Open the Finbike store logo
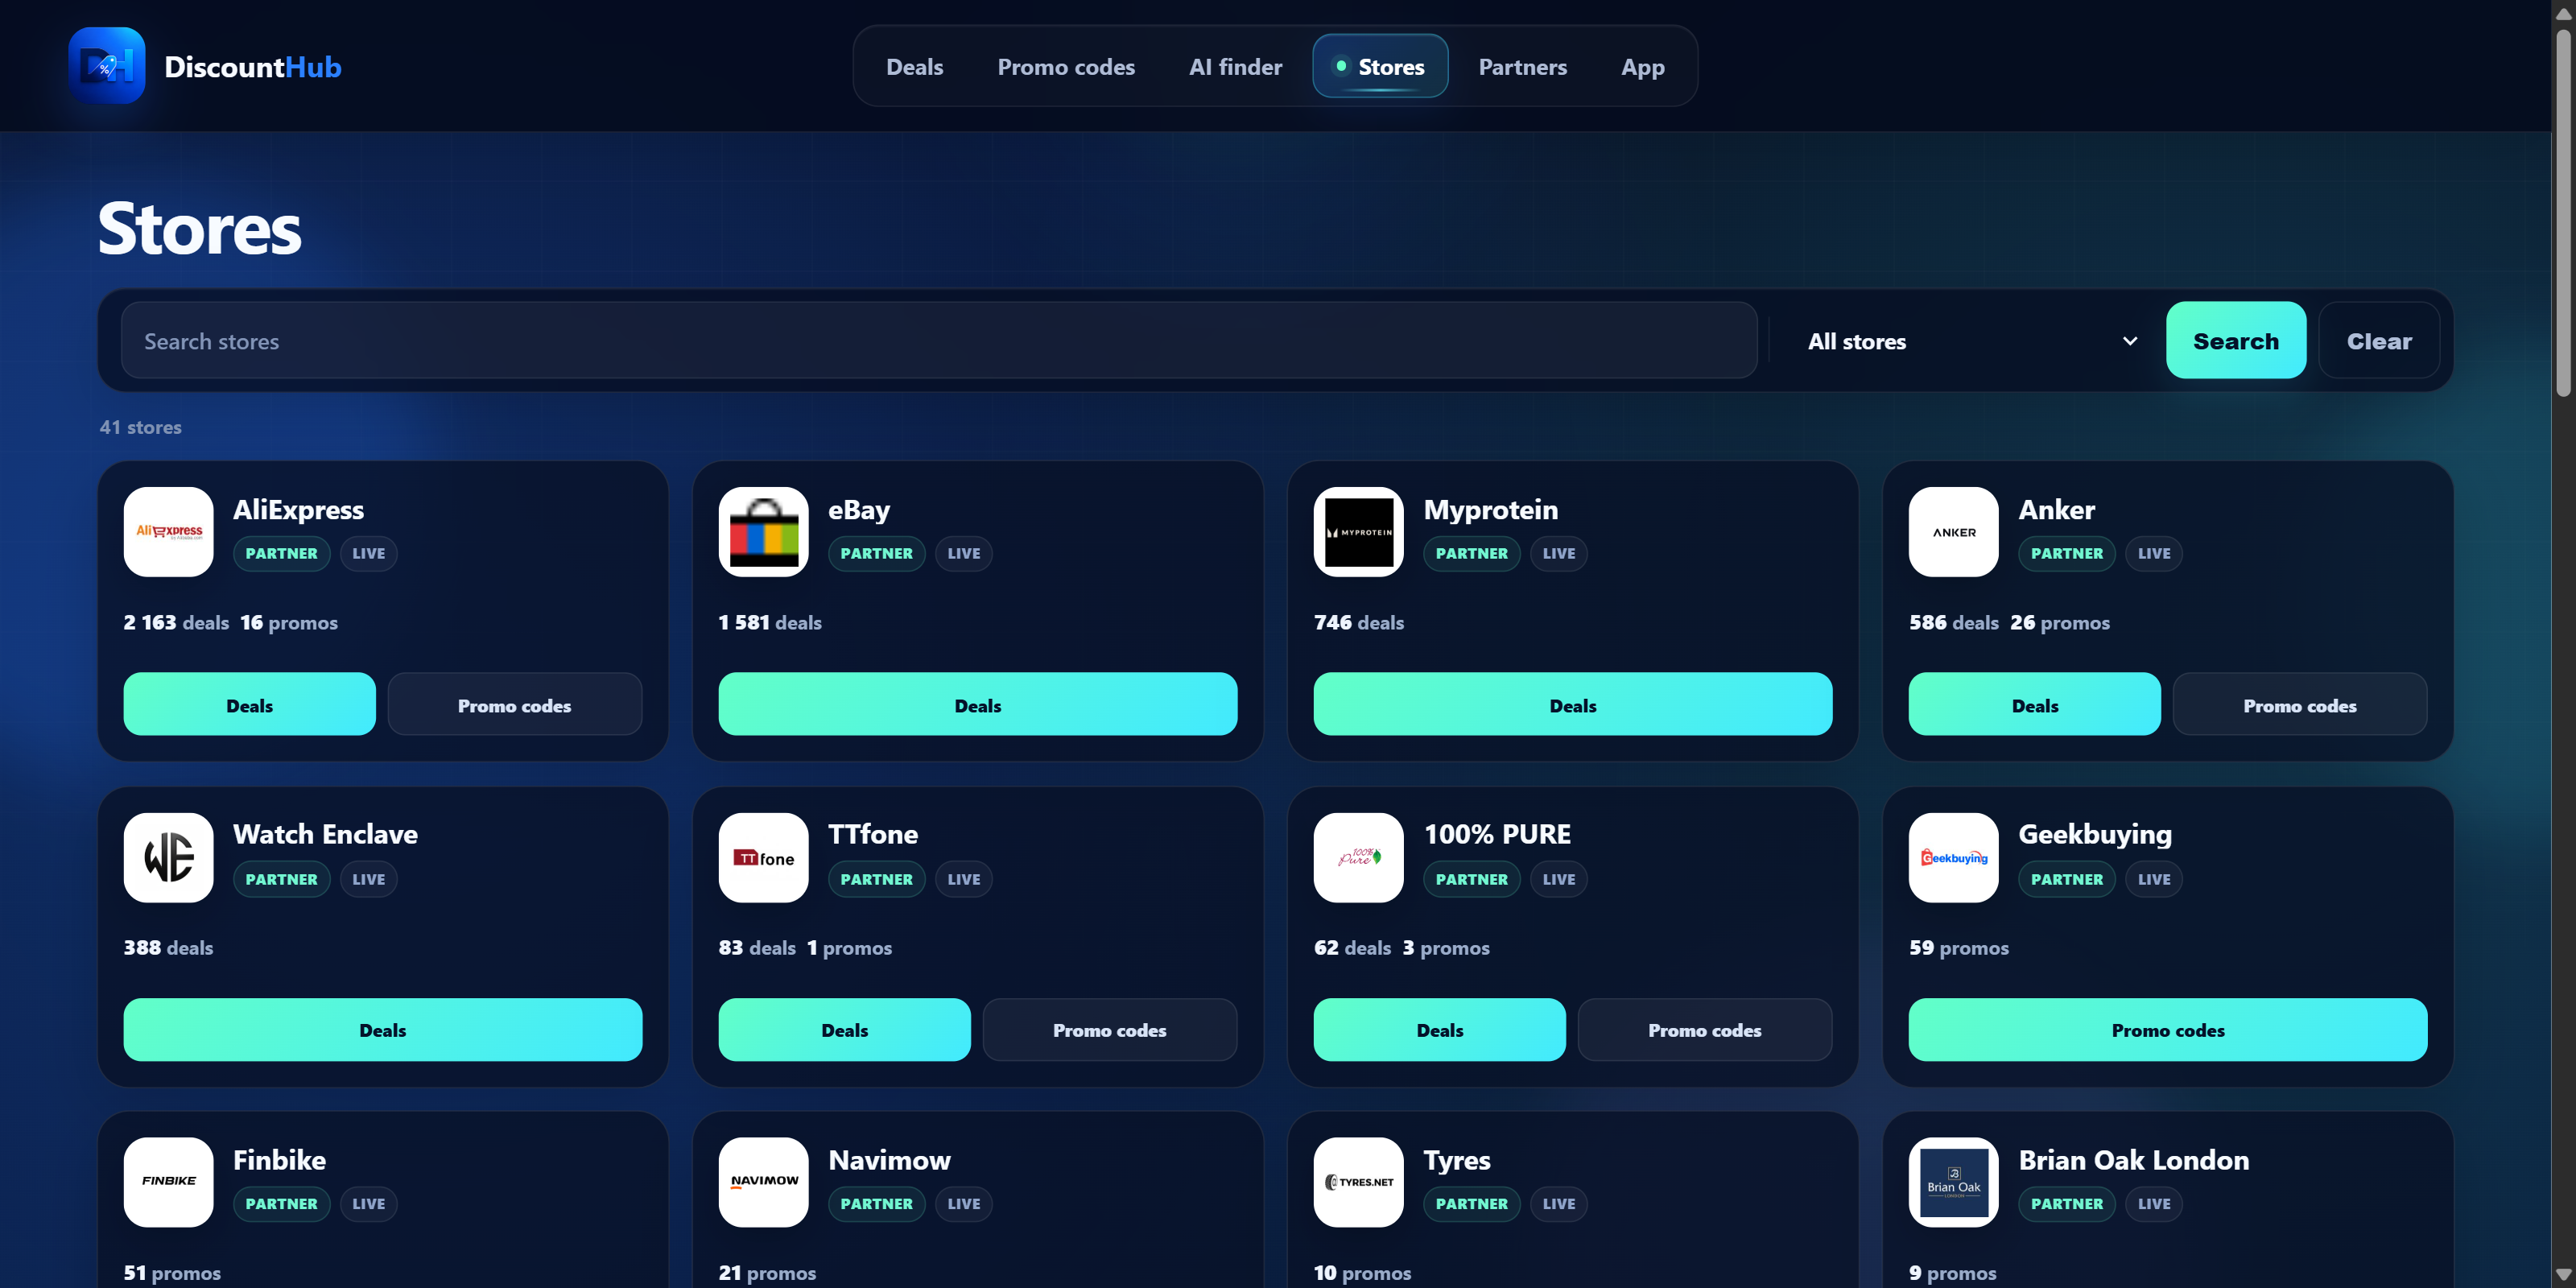The height and width of the screenshot is (1288, 2576). [168, 1182]
